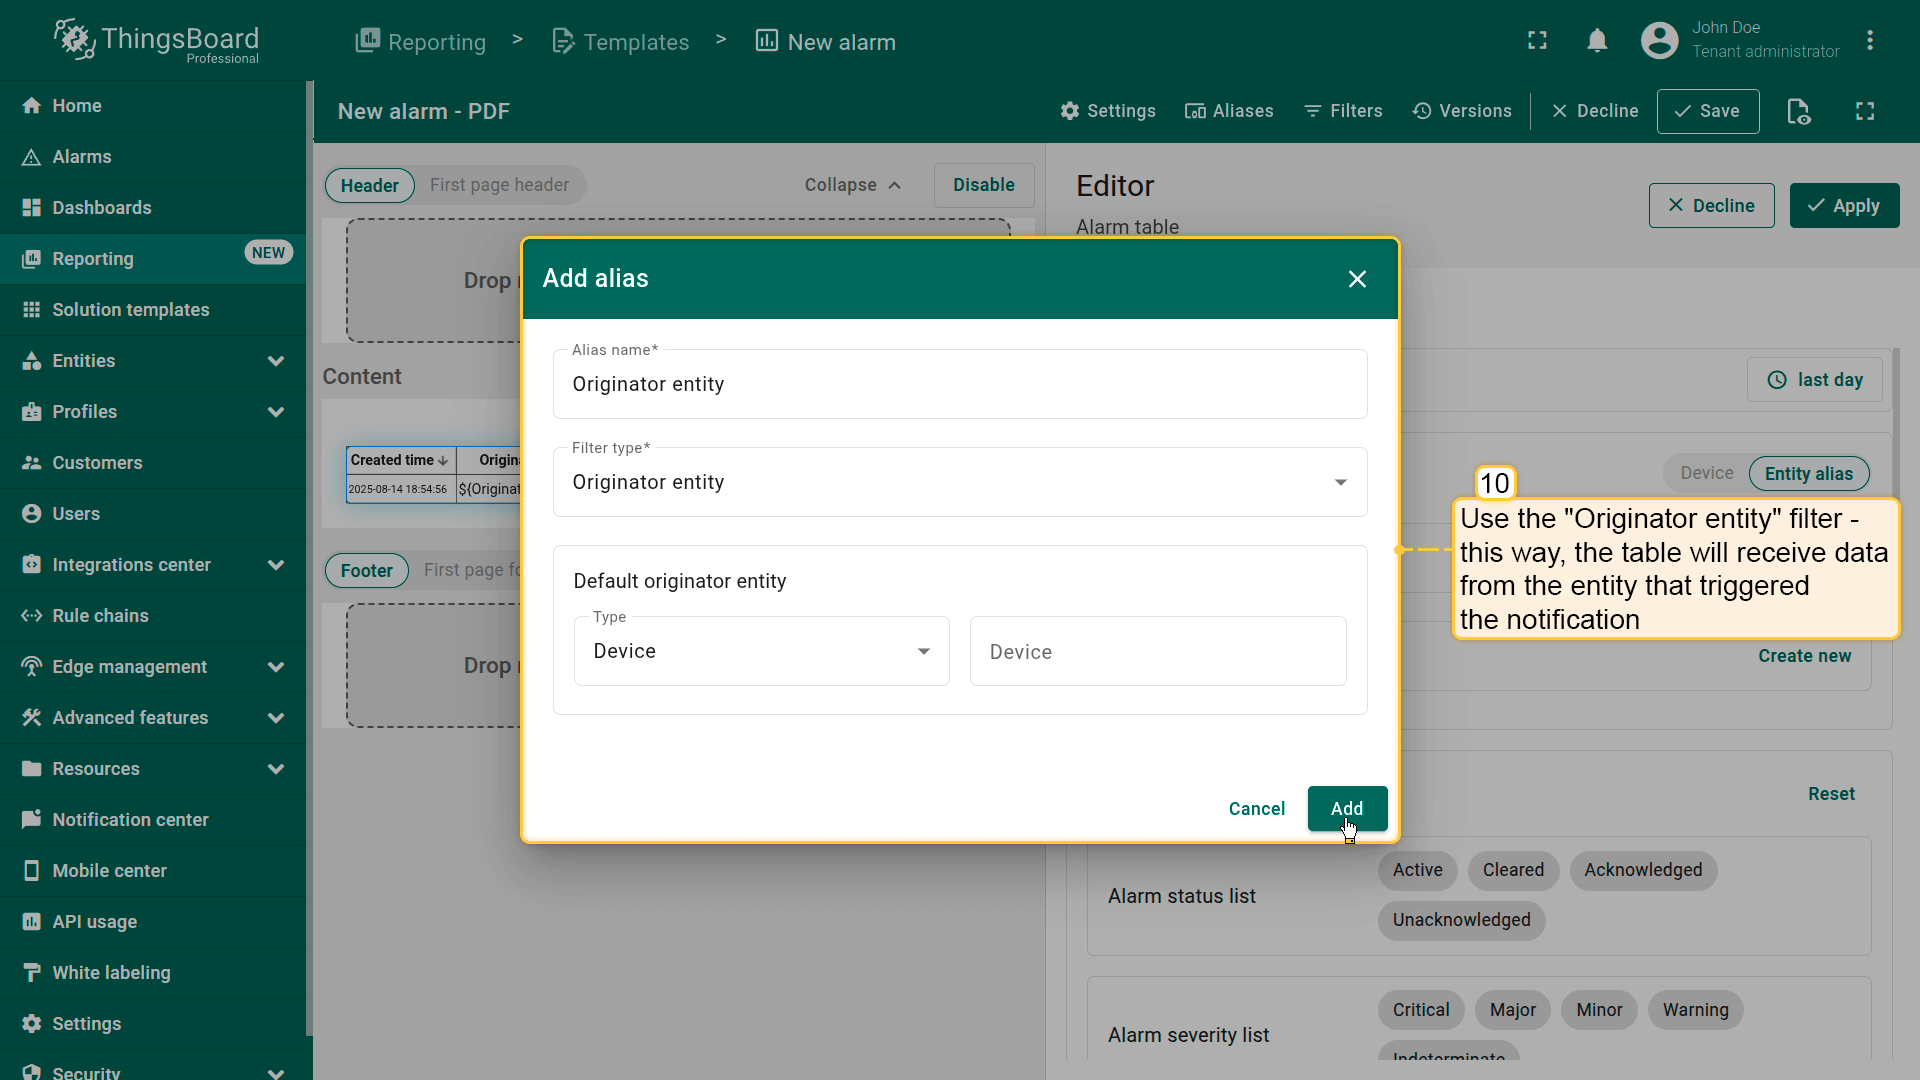Screen dimensions: 1920x1080
Task: Toggle fullscreen icon in top bar
Action: point(1537,41)
